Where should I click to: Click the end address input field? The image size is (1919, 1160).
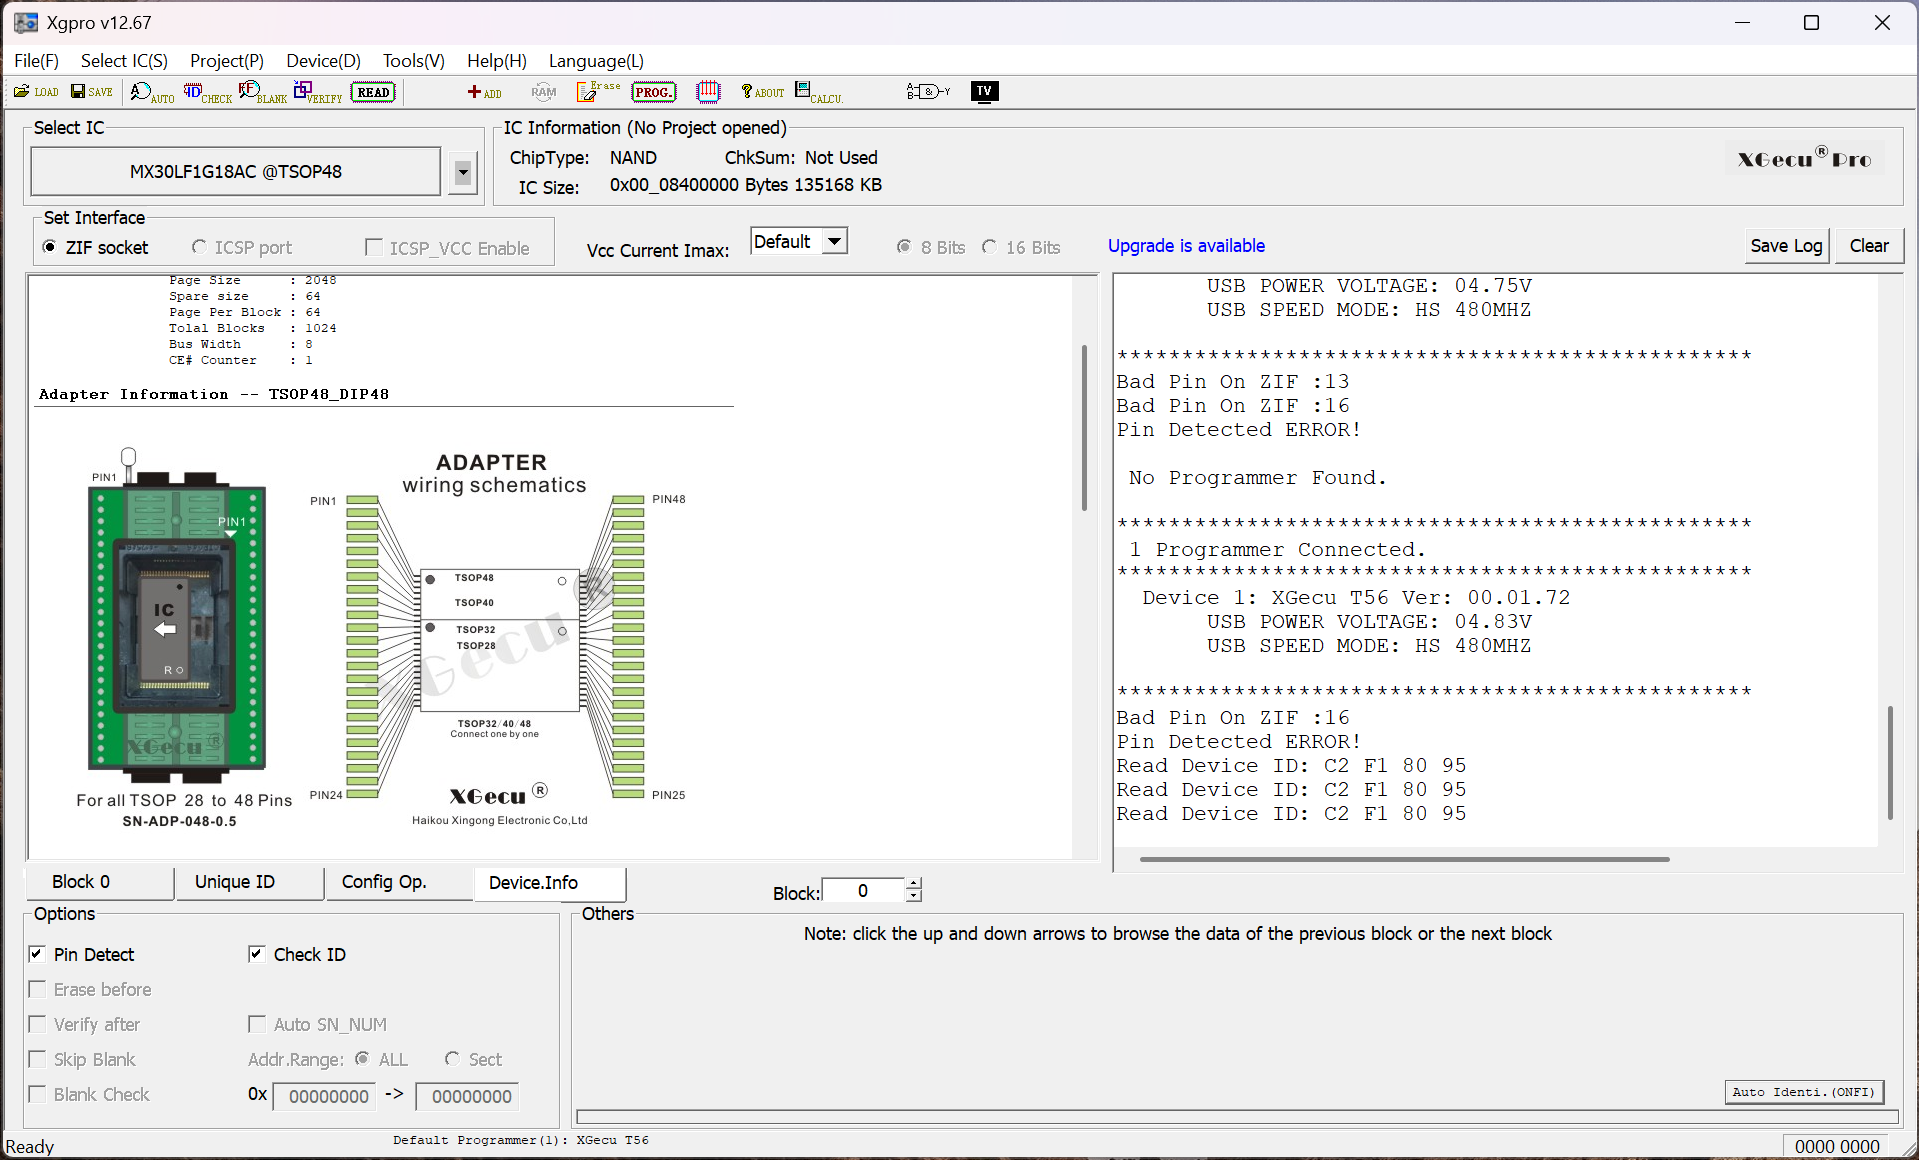click(x=468, y=1096)
